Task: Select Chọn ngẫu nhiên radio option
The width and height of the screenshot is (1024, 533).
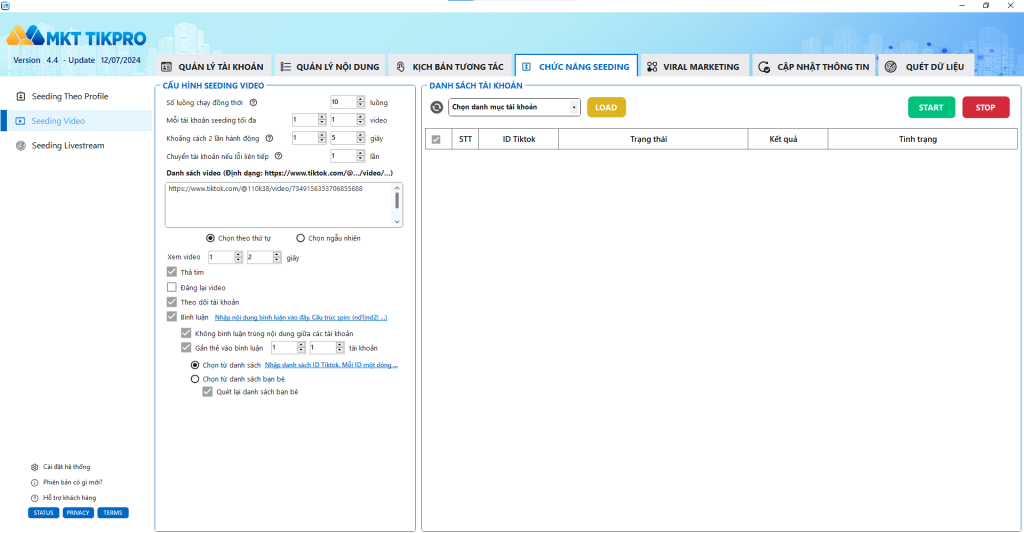Action: (300, 238)
